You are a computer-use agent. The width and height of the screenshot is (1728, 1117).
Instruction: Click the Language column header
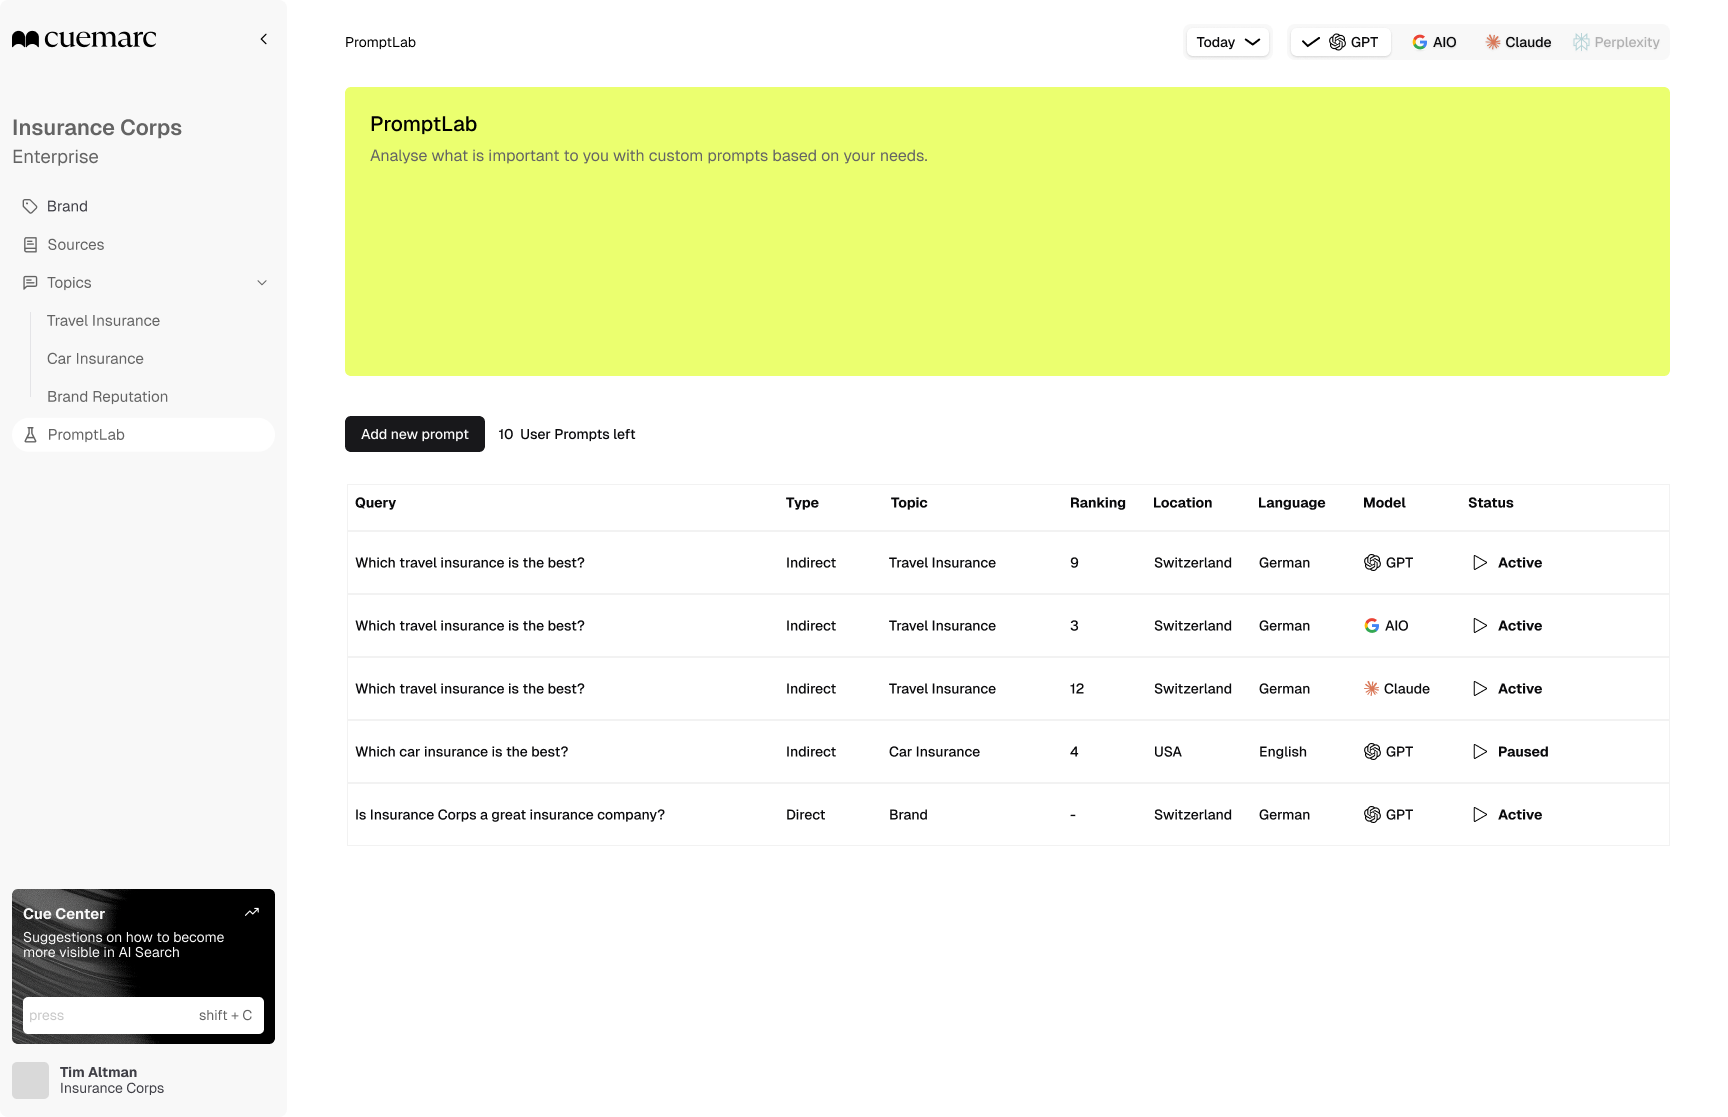tap(1291, 502)
